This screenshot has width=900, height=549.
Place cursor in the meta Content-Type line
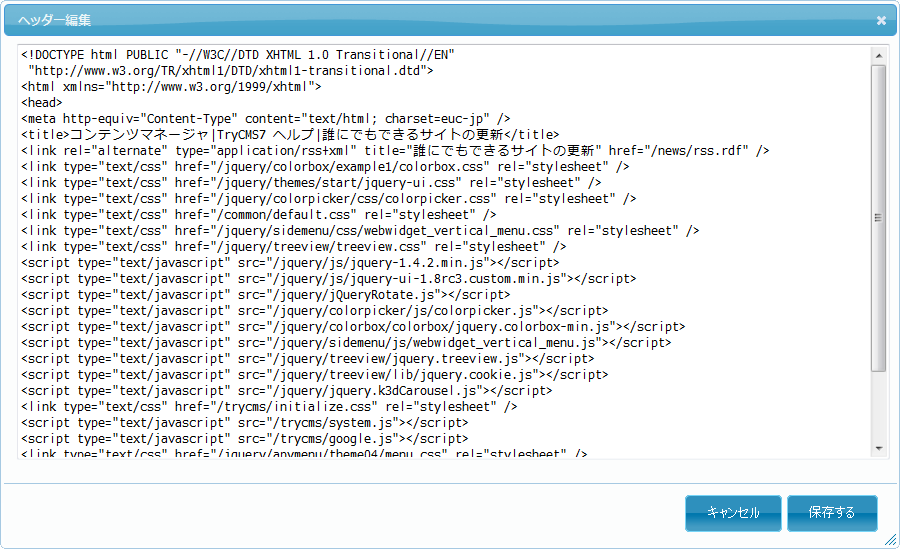265,119
